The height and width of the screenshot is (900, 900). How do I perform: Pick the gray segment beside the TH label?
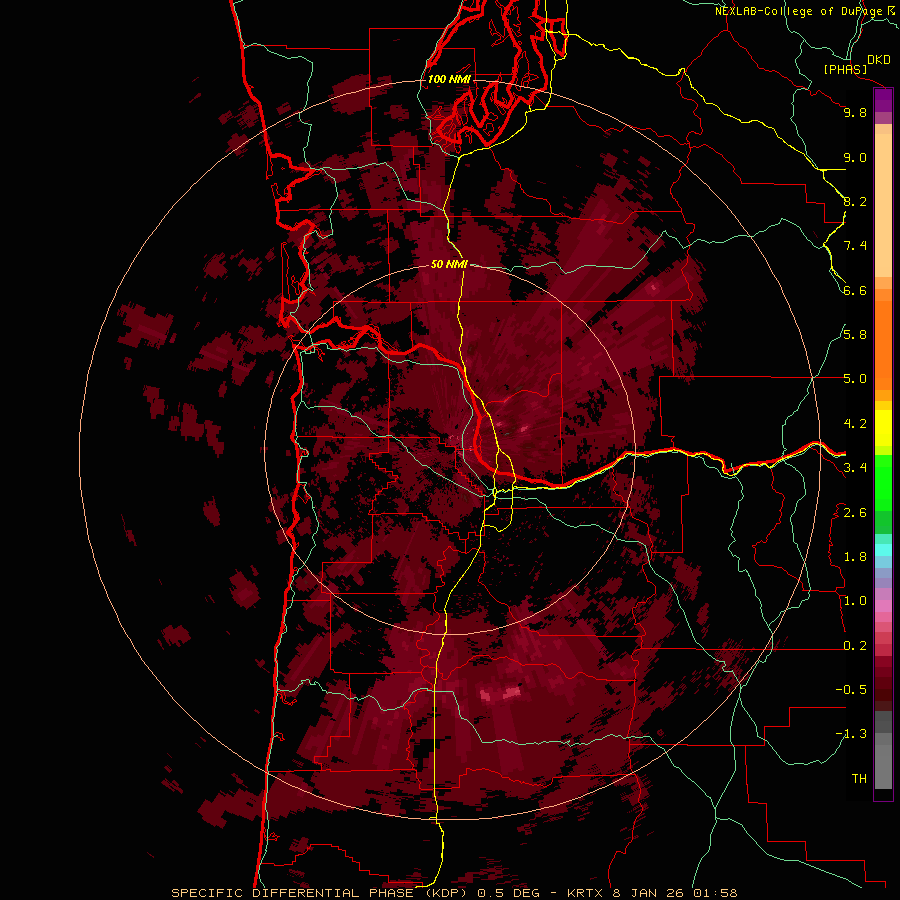883,769
